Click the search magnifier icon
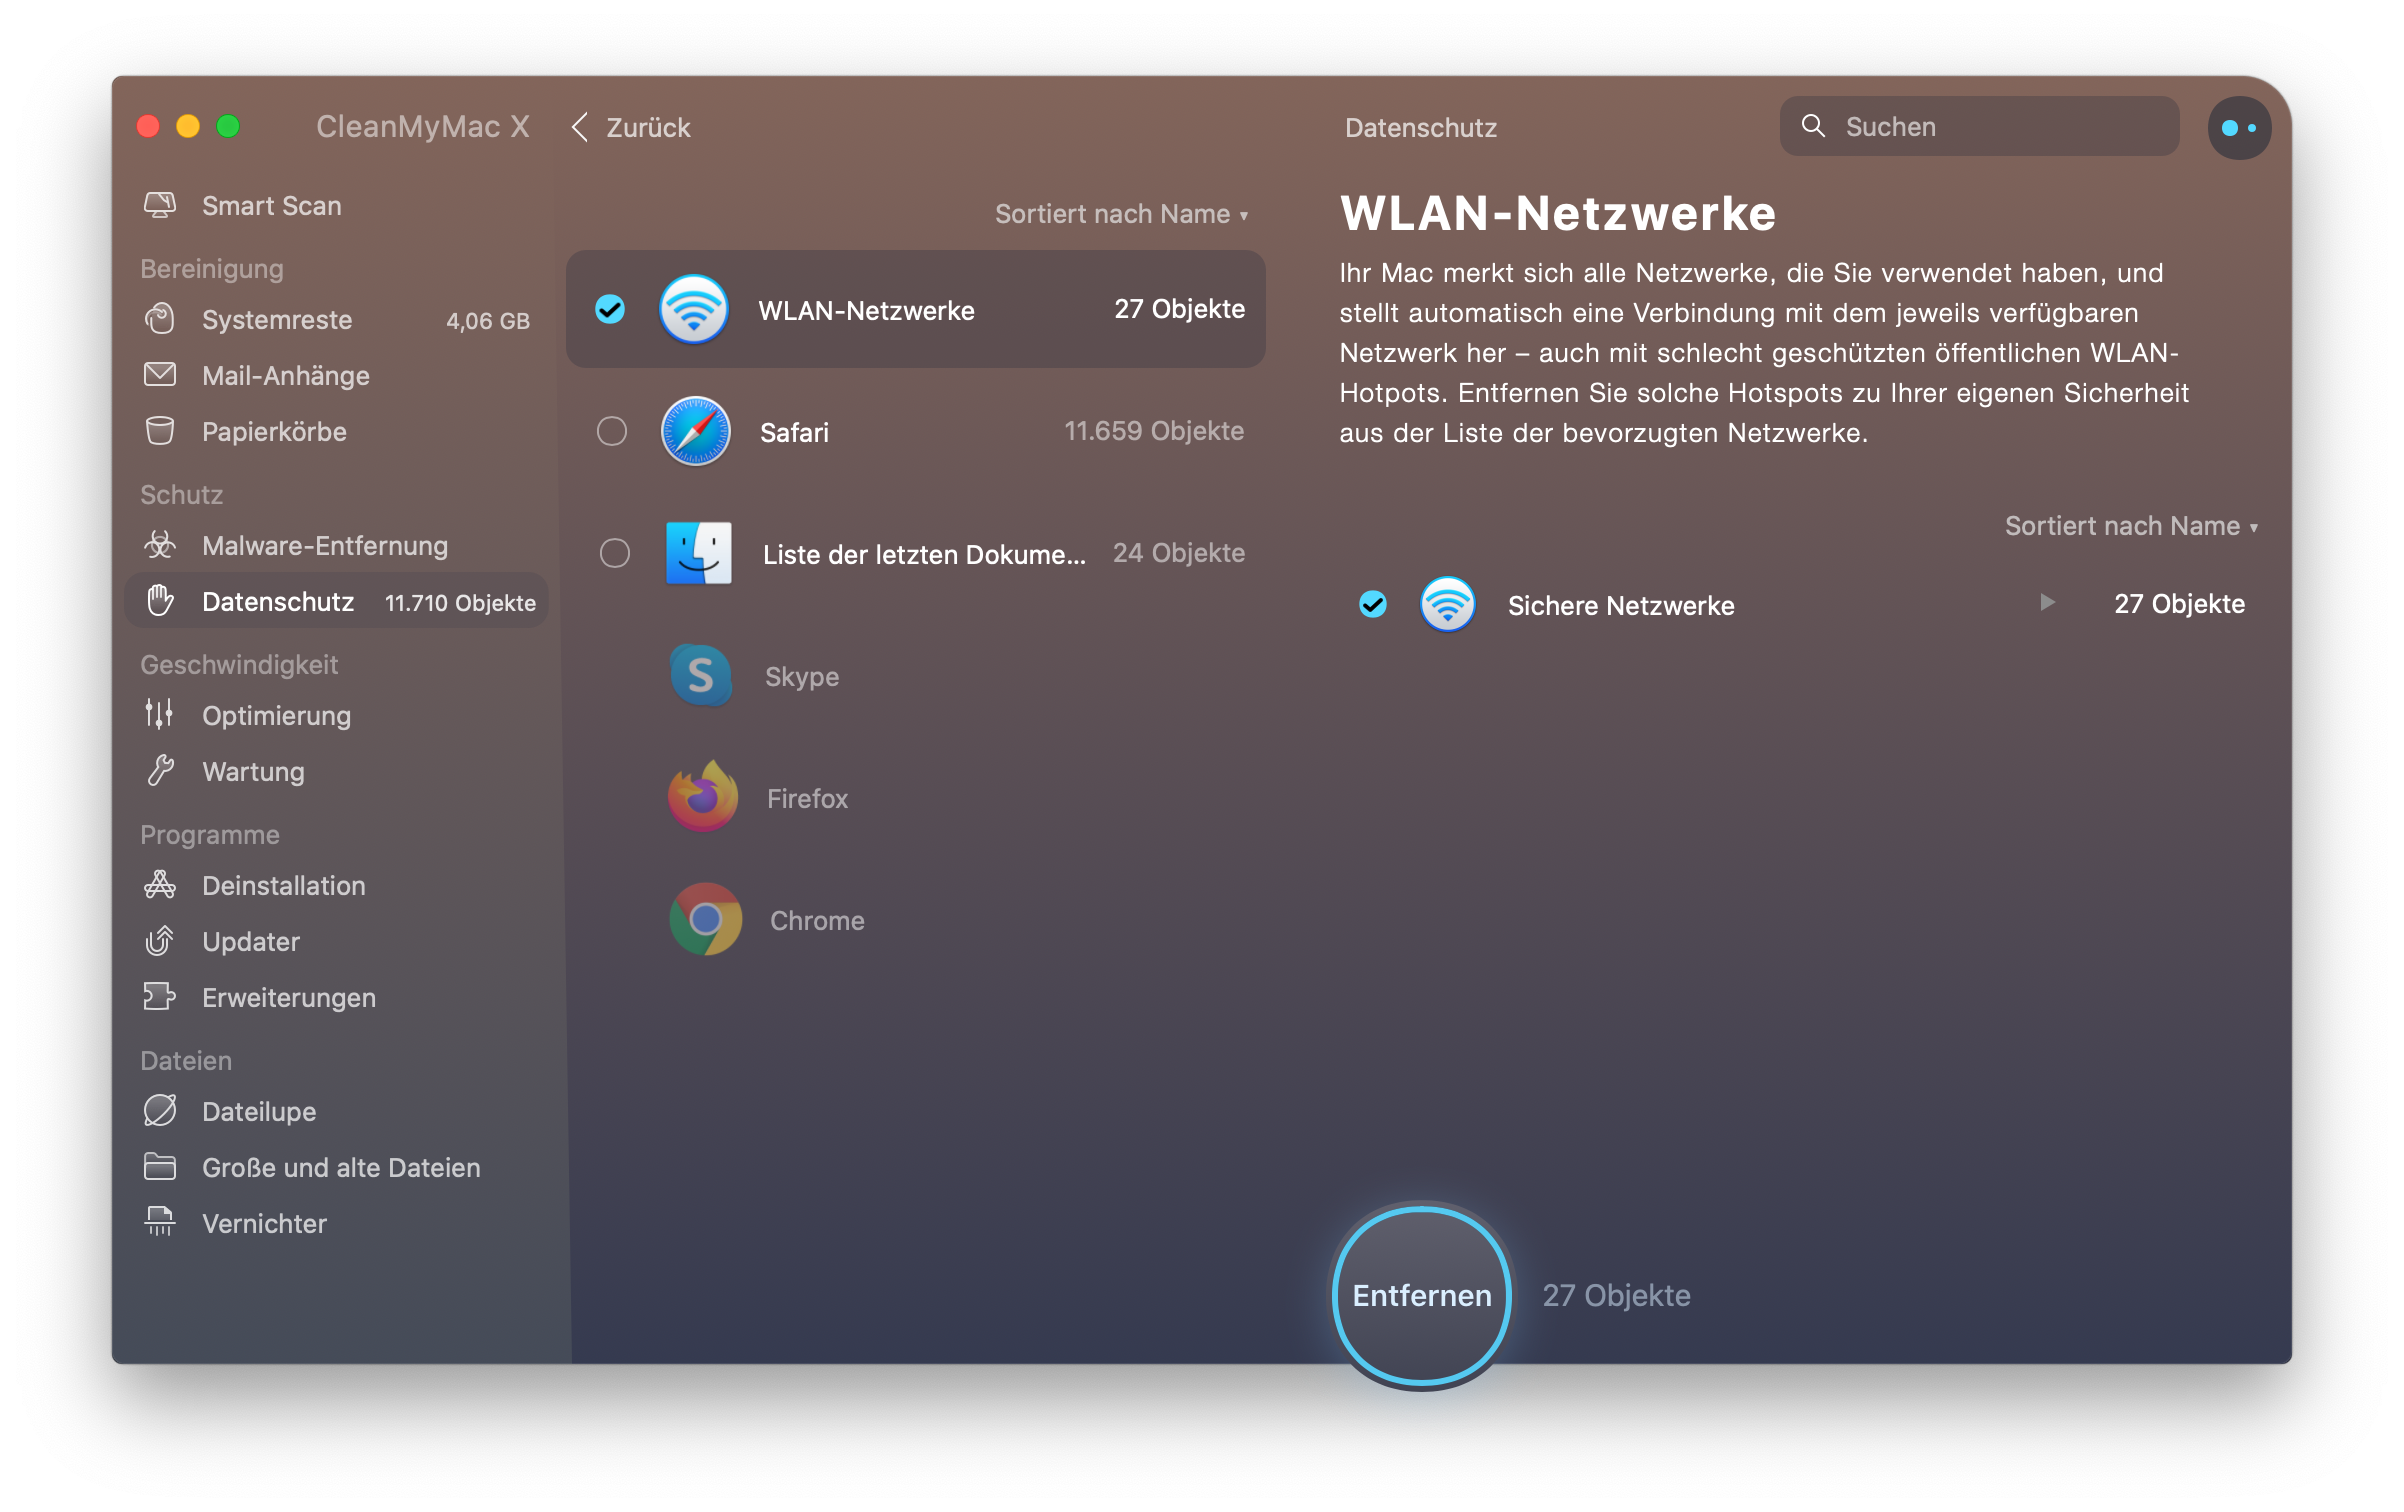The height and width of the screenshot is (1512, 2404). click(x=1813, y=126)
